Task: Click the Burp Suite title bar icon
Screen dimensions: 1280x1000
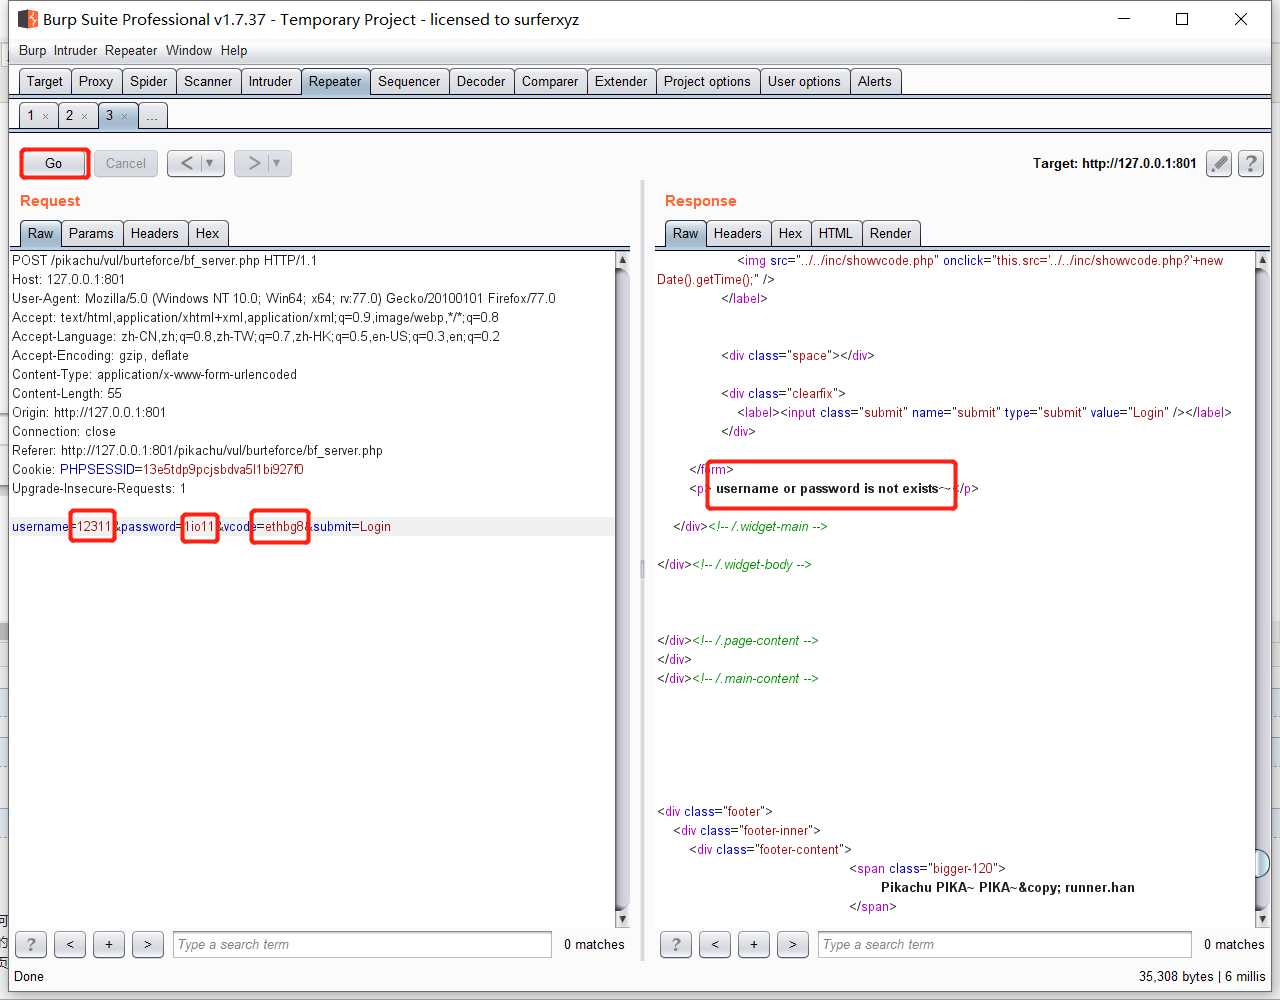Action: (x=27, y=19)
